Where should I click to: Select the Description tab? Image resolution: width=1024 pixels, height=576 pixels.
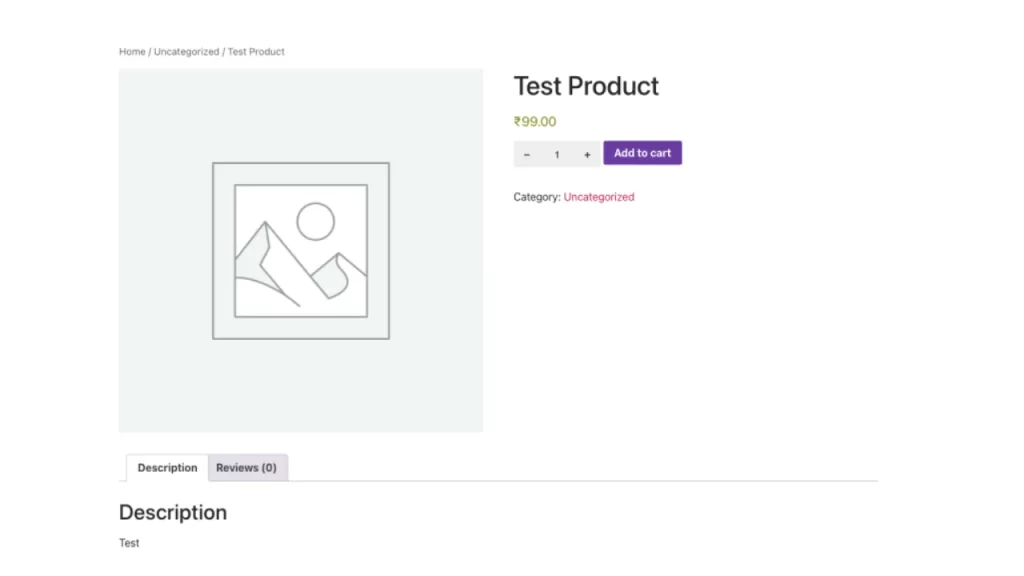pyautogui.click(x=167, y=468)
